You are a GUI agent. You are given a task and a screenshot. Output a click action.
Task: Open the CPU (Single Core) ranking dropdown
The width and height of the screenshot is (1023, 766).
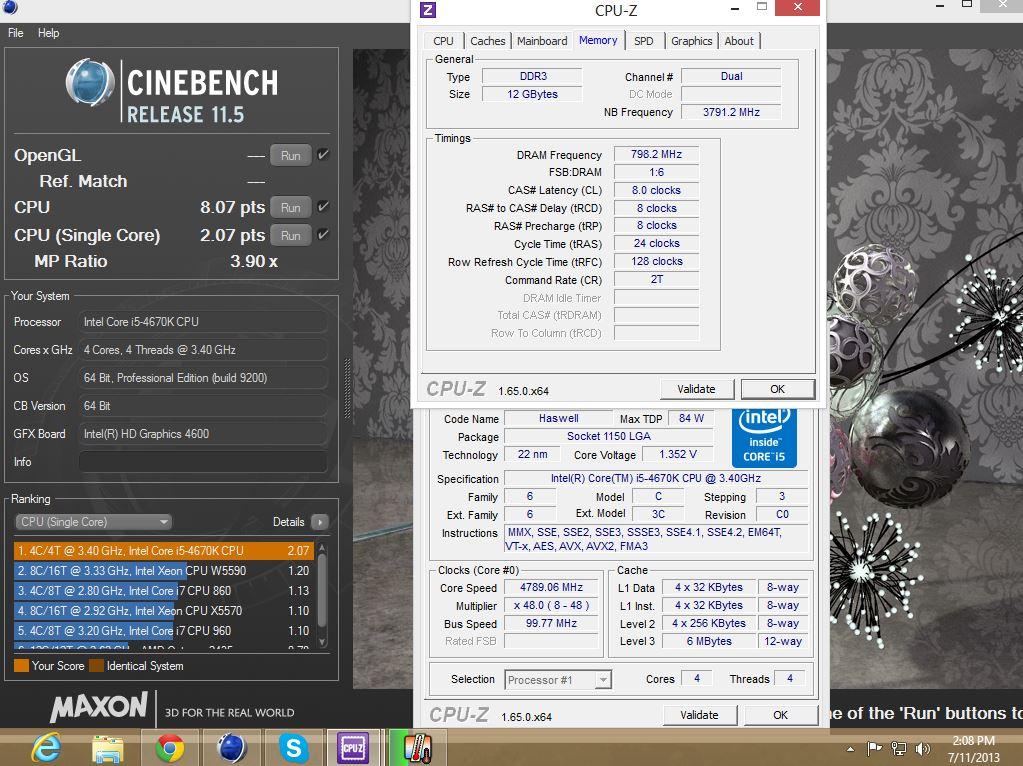93,522
